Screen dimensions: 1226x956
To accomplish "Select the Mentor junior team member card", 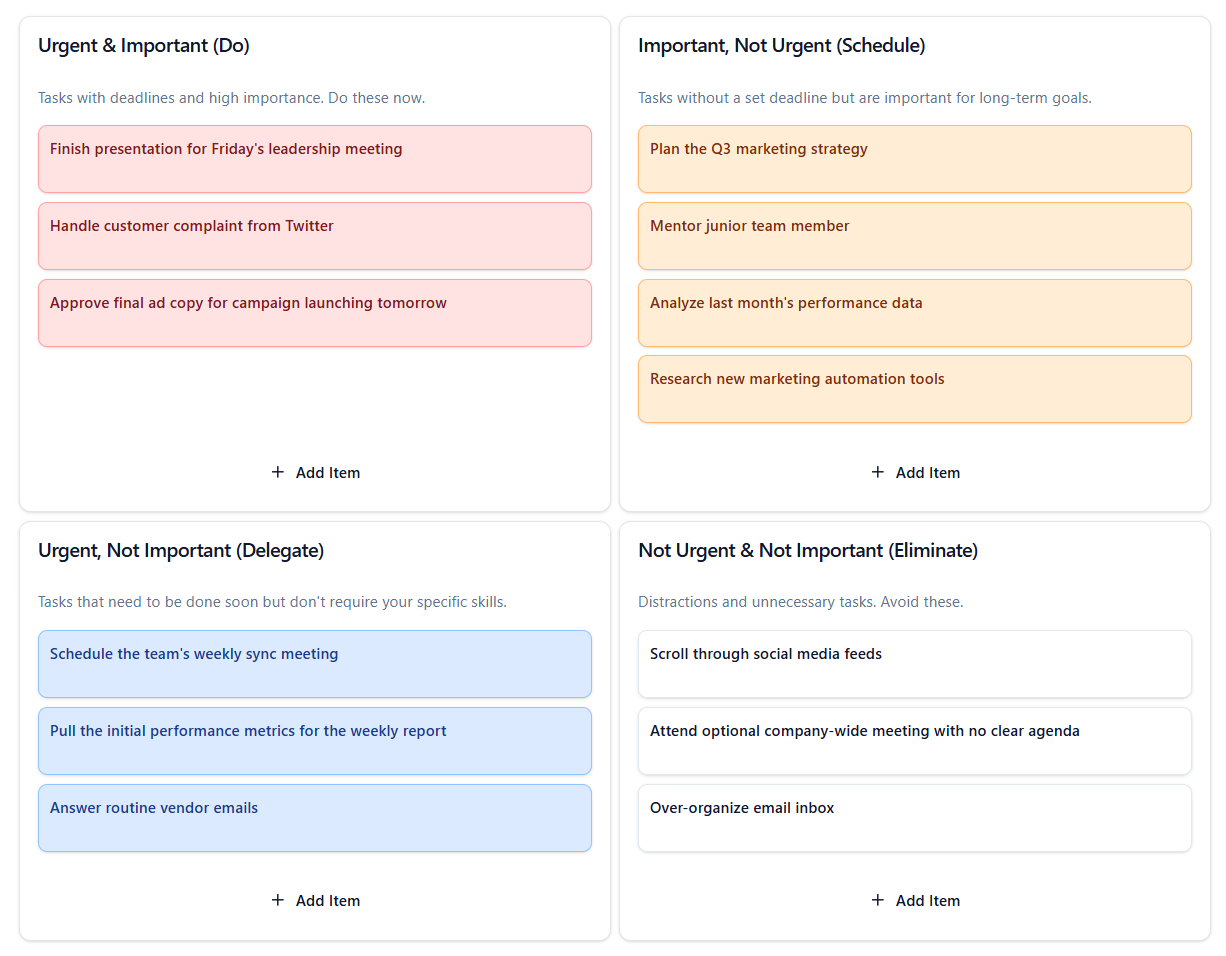I will 914,236.
